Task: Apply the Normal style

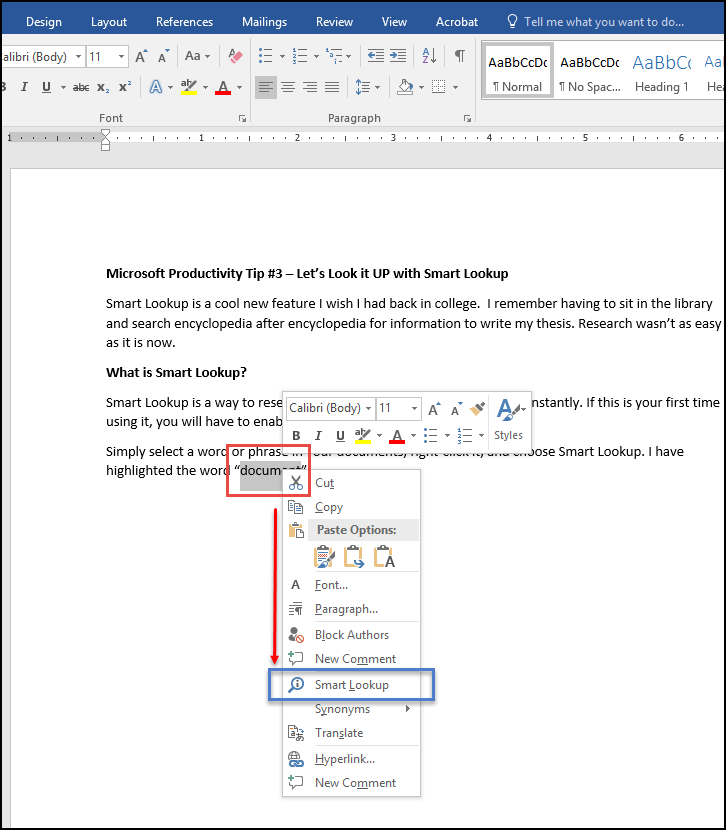Action: tap(518, 71)
